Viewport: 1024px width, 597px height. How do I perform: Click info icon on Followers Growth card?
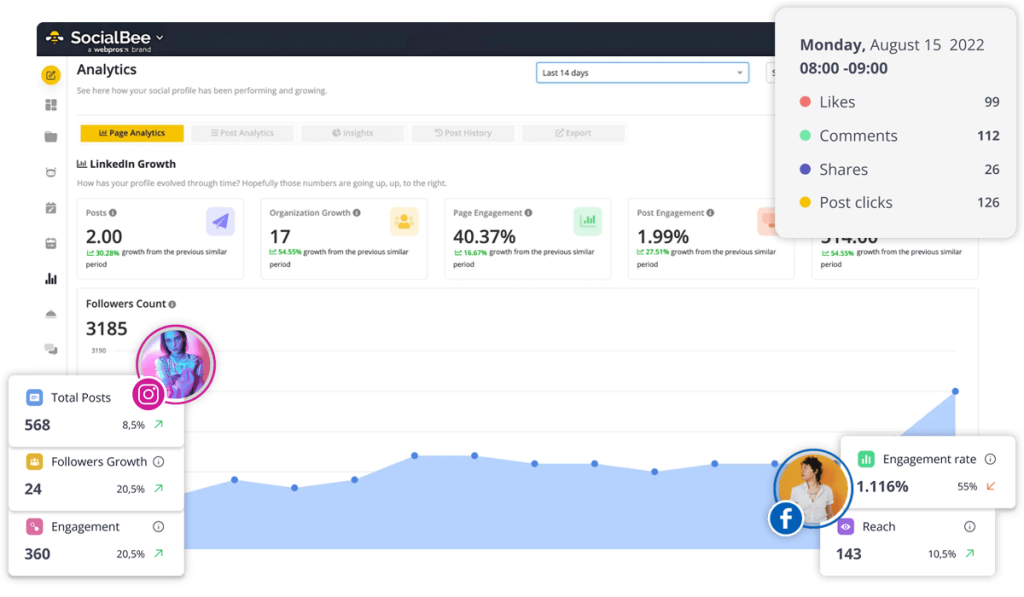click(x=159, y=462)
